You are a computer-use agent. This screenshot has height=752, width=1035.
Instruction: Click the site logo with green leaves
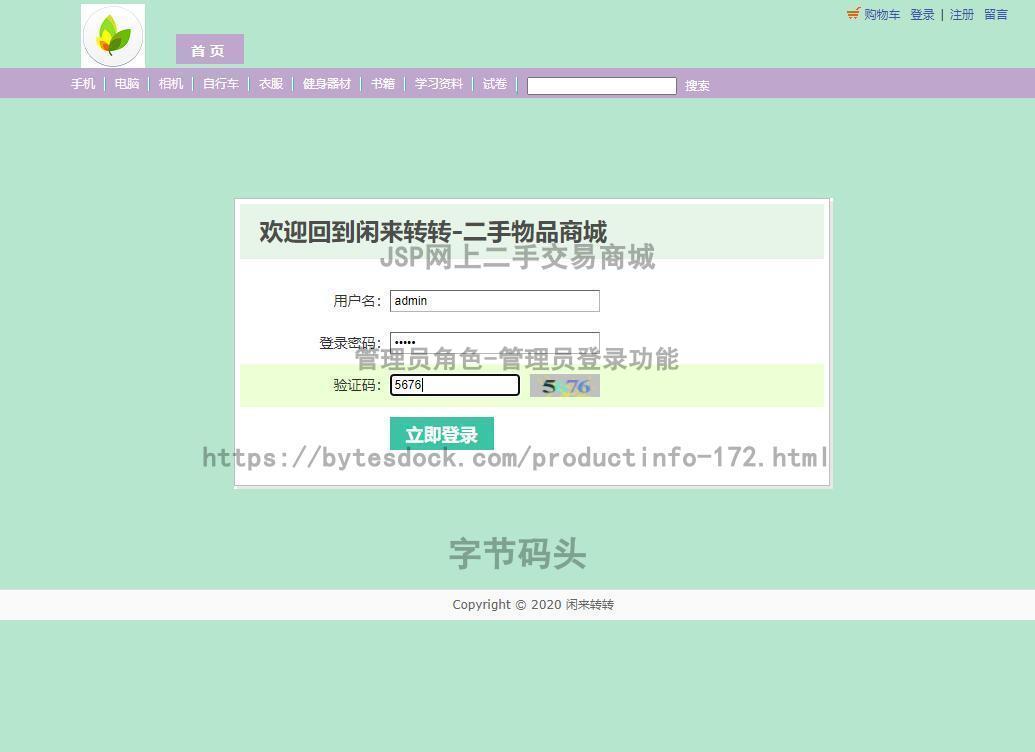[x=112, y=35]
